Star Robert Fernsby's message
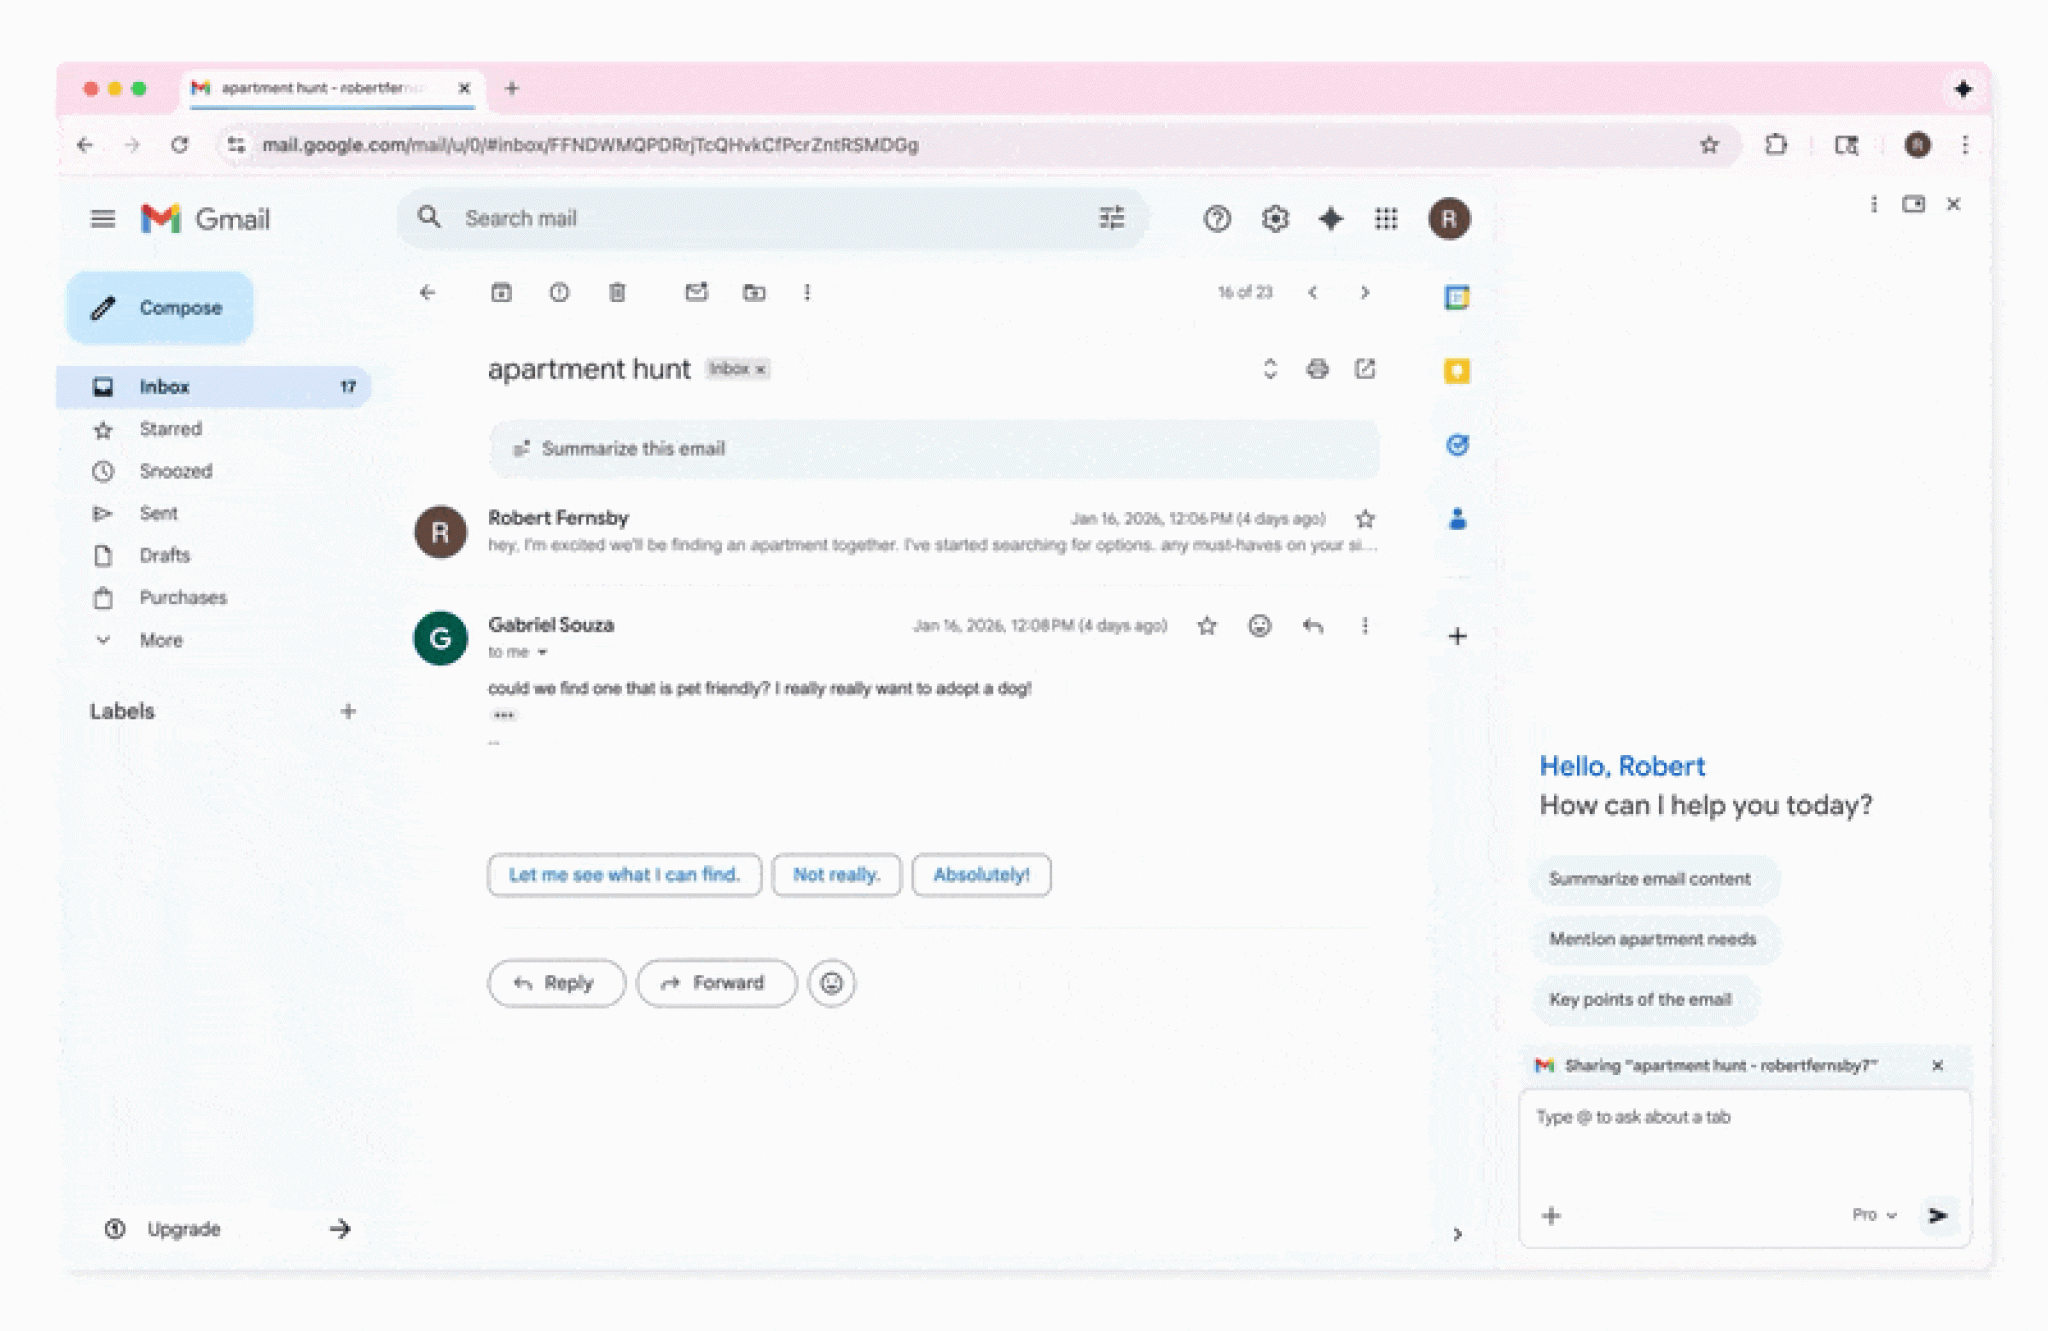2048x1331 pixels. (1365, 519)
